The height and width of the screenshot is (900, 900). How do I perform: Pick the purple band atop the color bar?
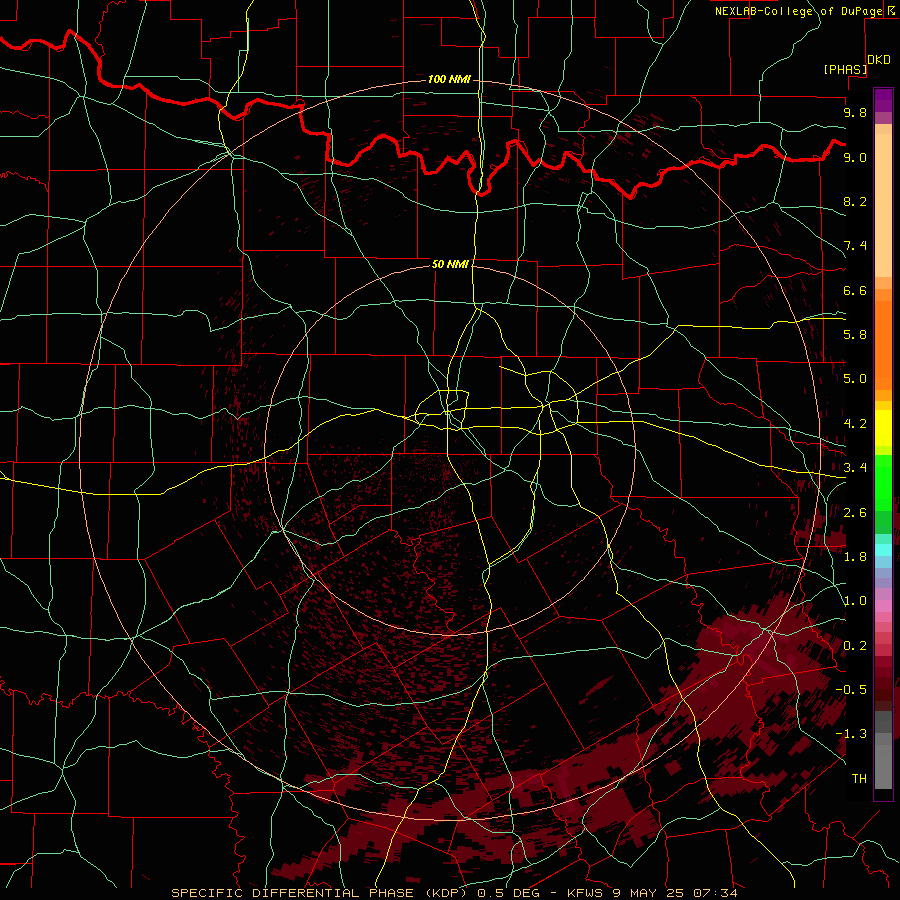click(883, 100)
